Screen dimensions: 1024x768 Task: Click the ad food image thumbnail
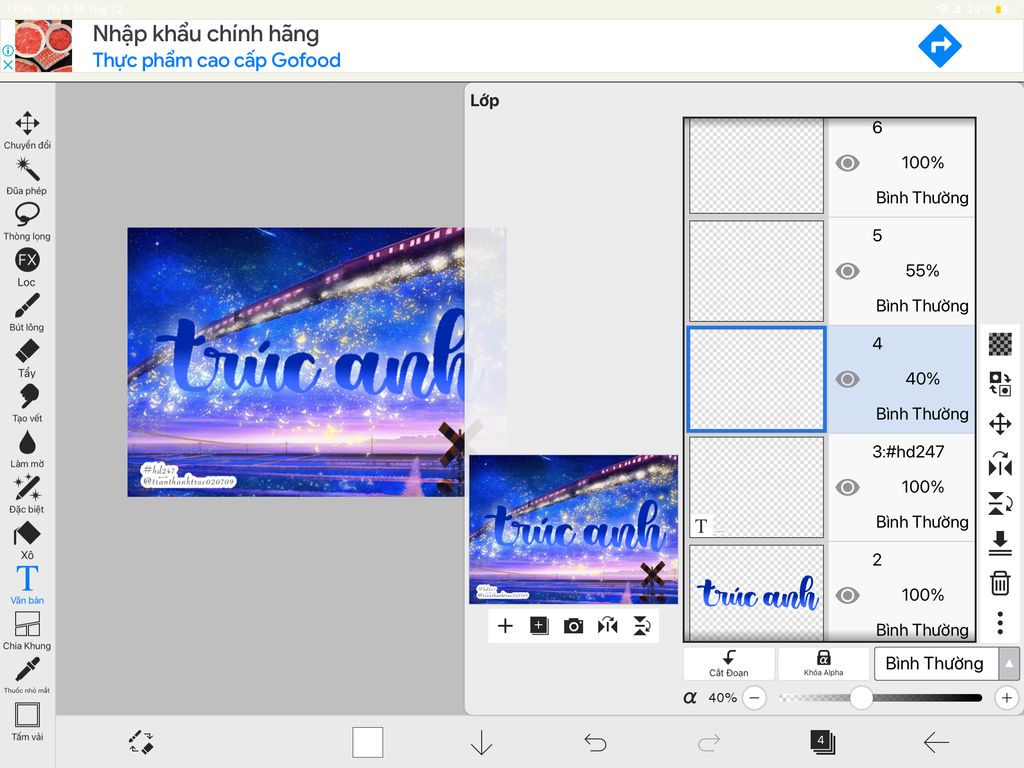(x=43, y=46)
